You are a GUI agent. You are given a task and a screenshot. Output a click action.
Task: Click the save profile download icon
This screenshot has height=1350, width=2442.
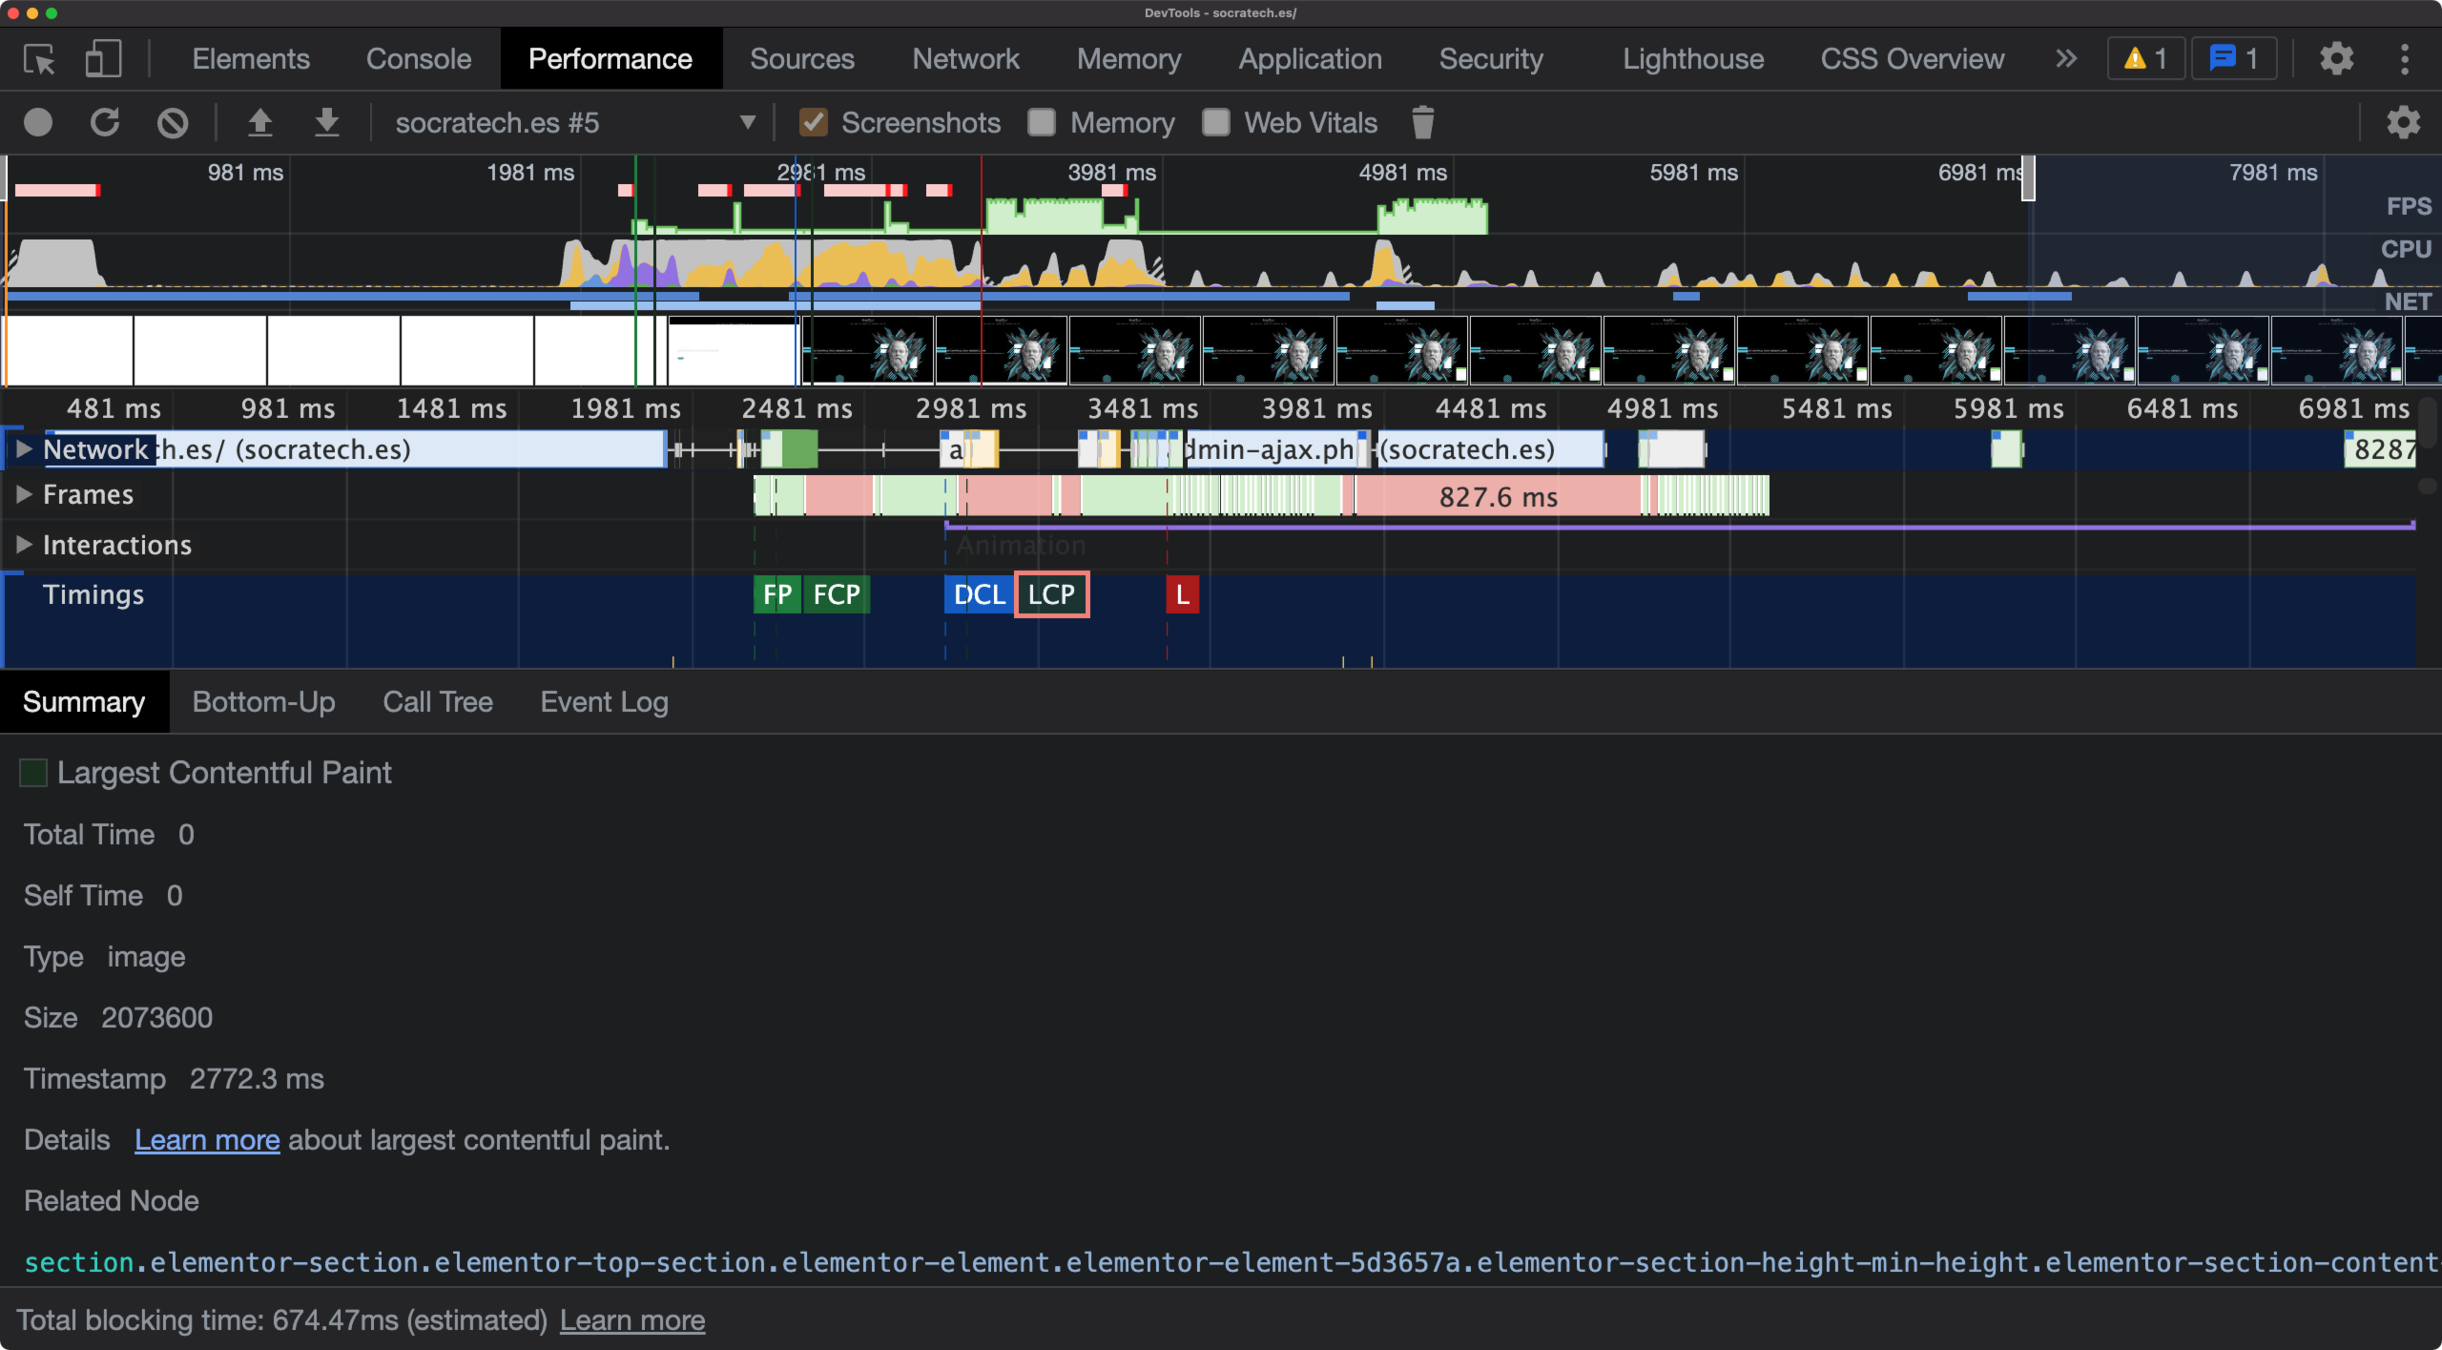[x=327, y=123]
